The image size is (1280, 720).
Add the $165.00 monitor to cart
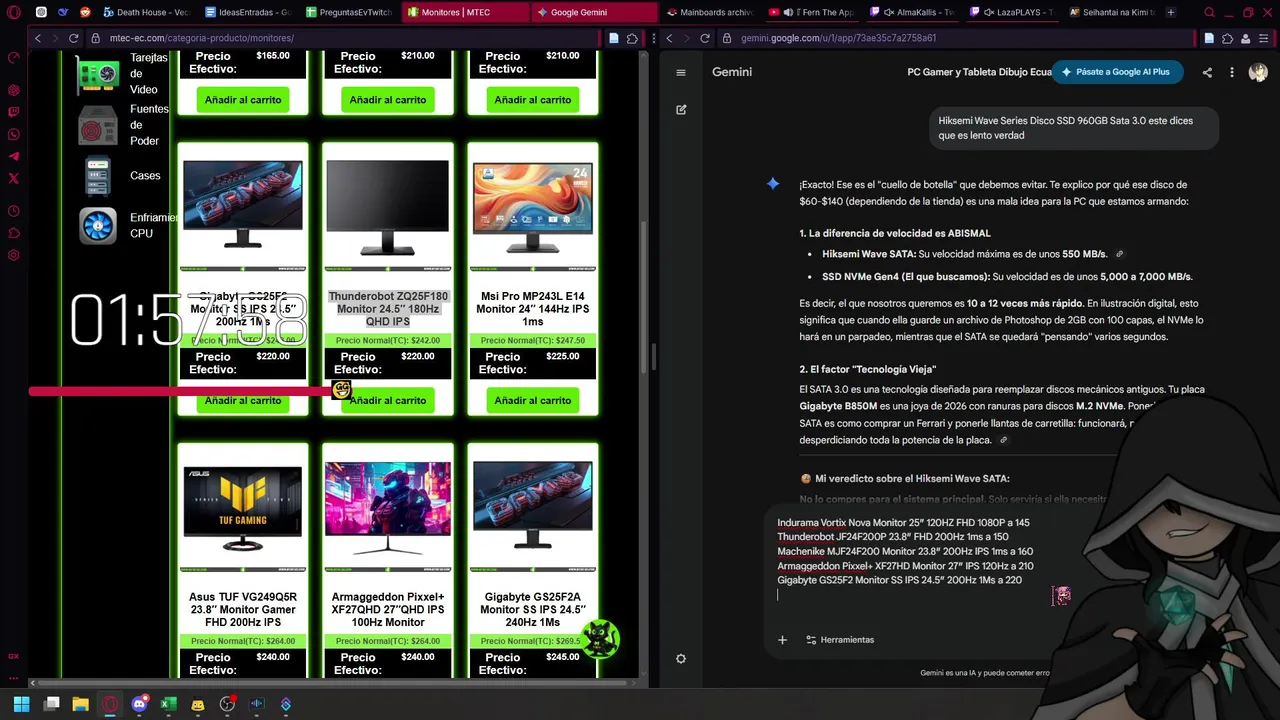tap(243, 100)
